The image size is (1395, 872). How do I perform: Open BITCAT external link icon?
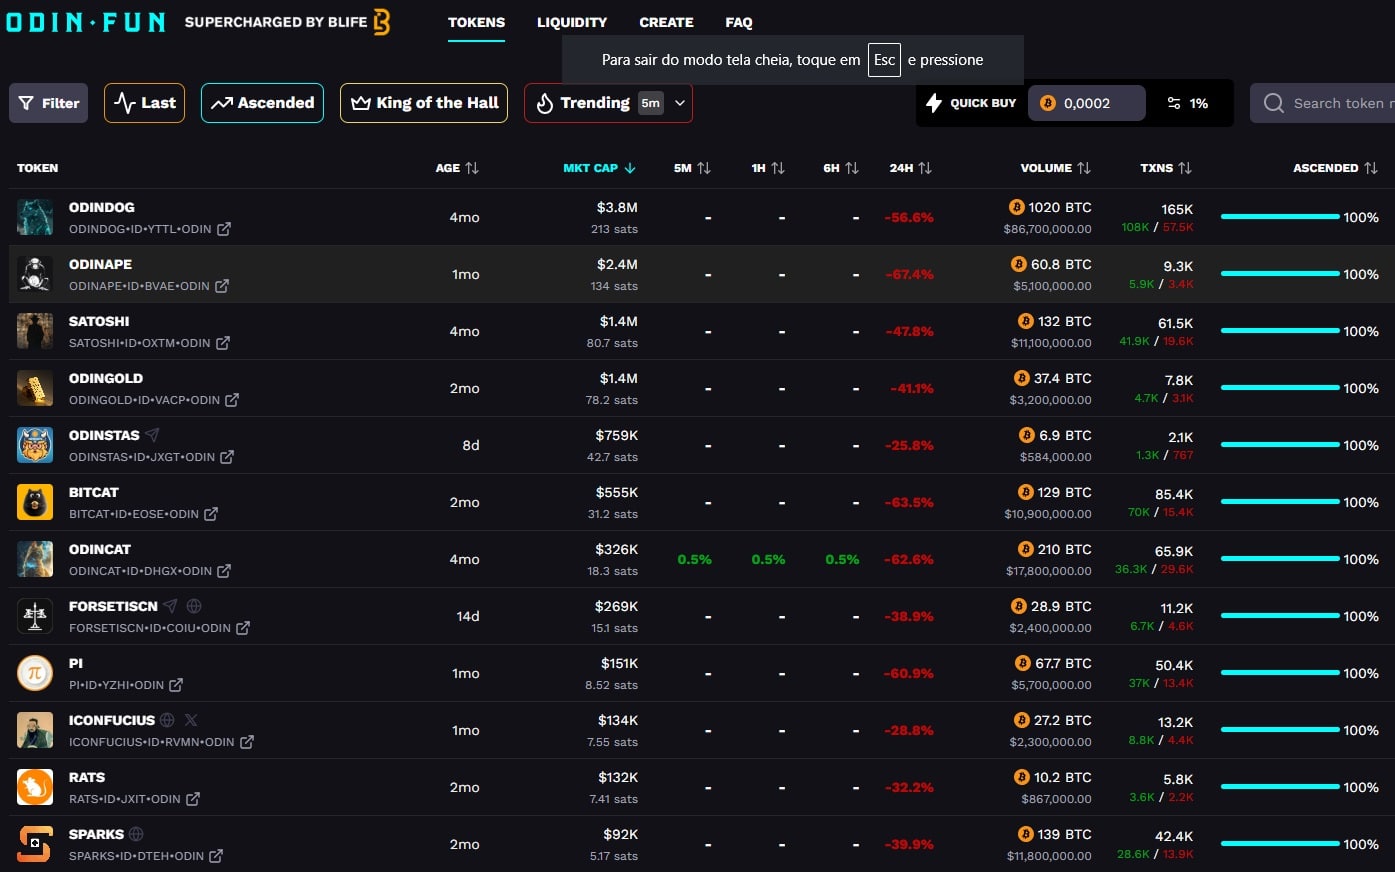point(211,514)
